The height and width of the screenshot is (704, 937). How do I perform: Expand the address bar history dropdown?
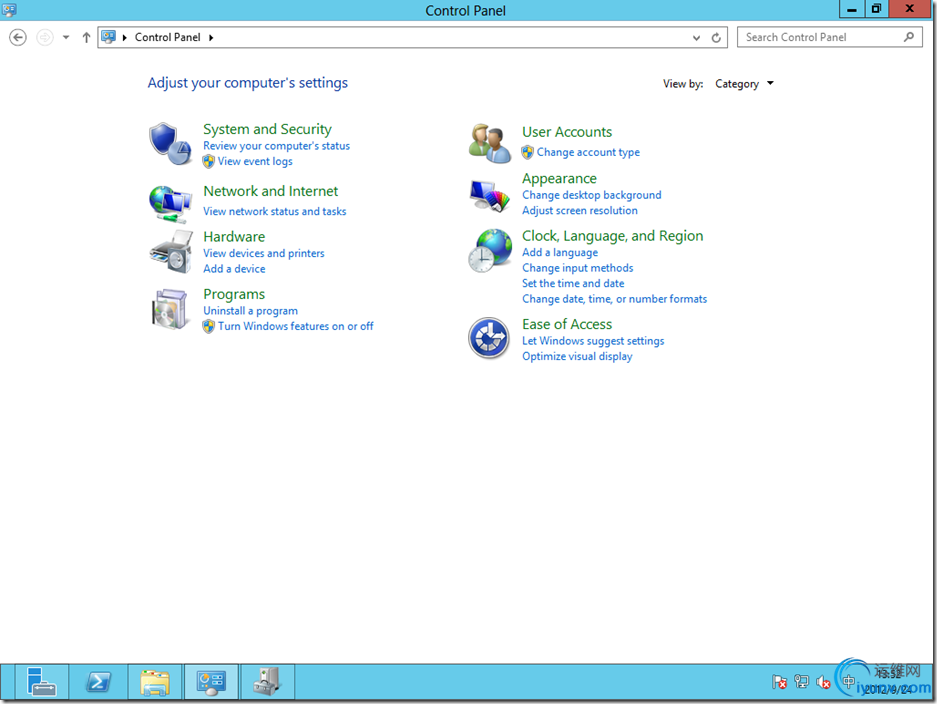point(696,38)
